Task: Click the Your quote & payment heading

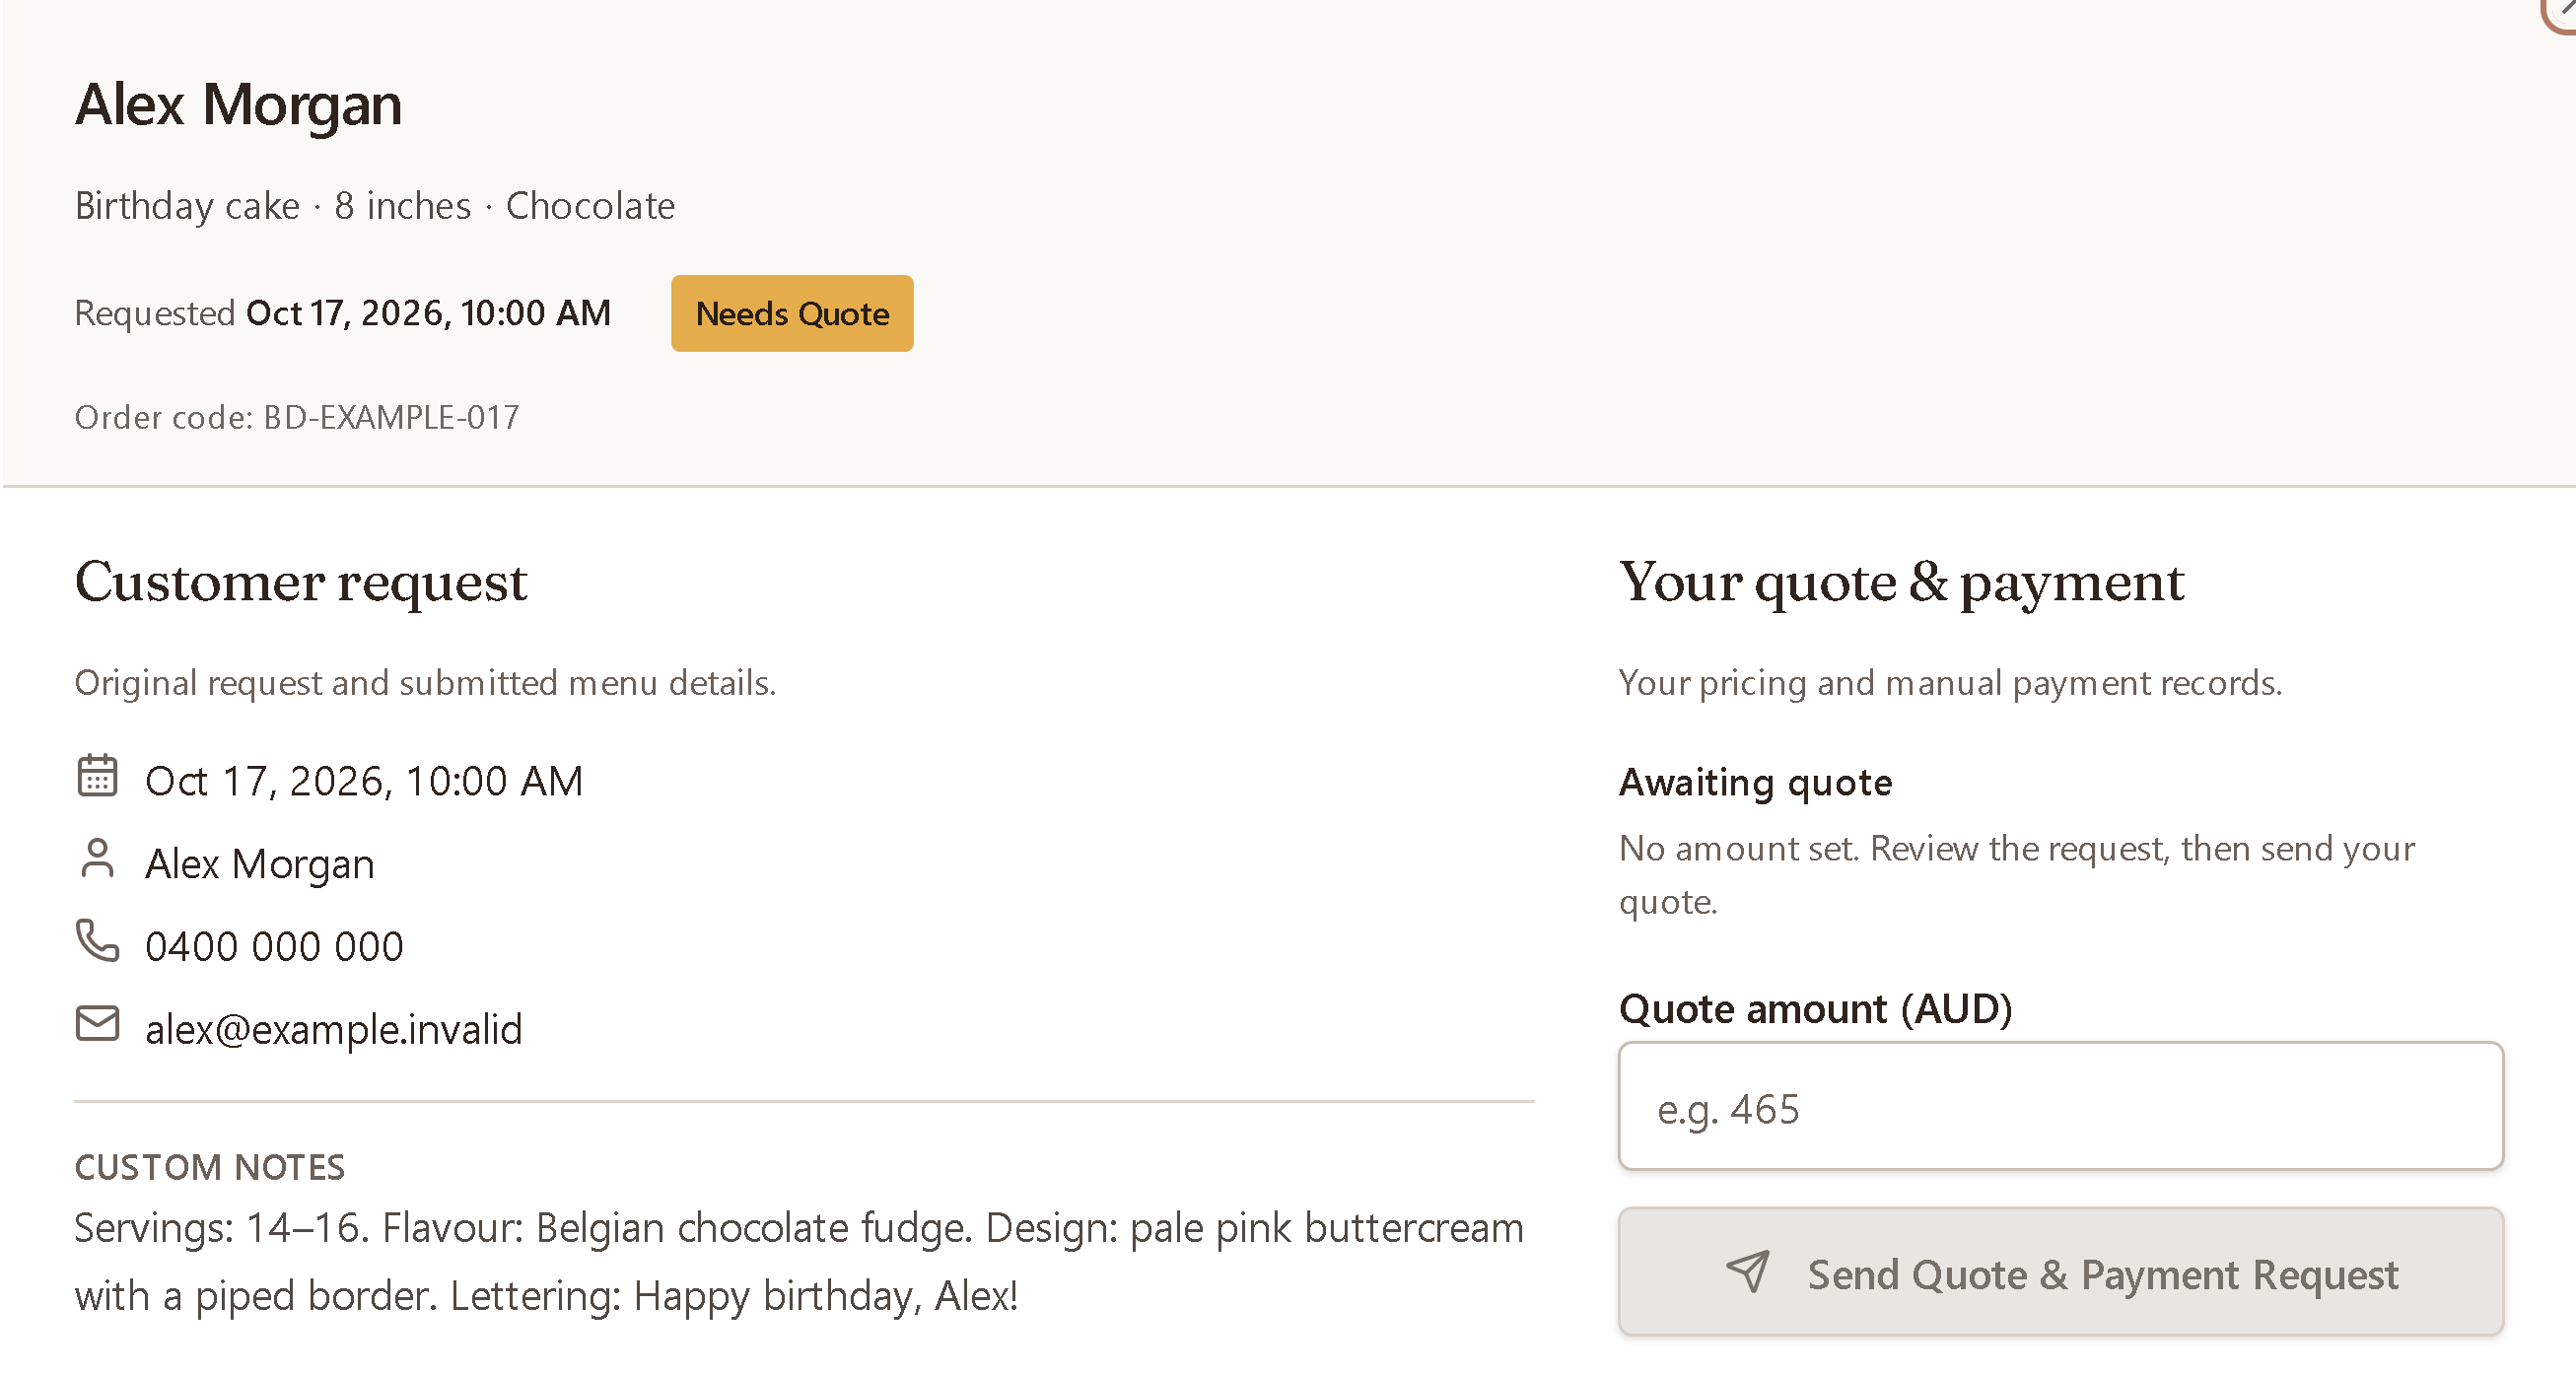Action: click(1902, 582)
